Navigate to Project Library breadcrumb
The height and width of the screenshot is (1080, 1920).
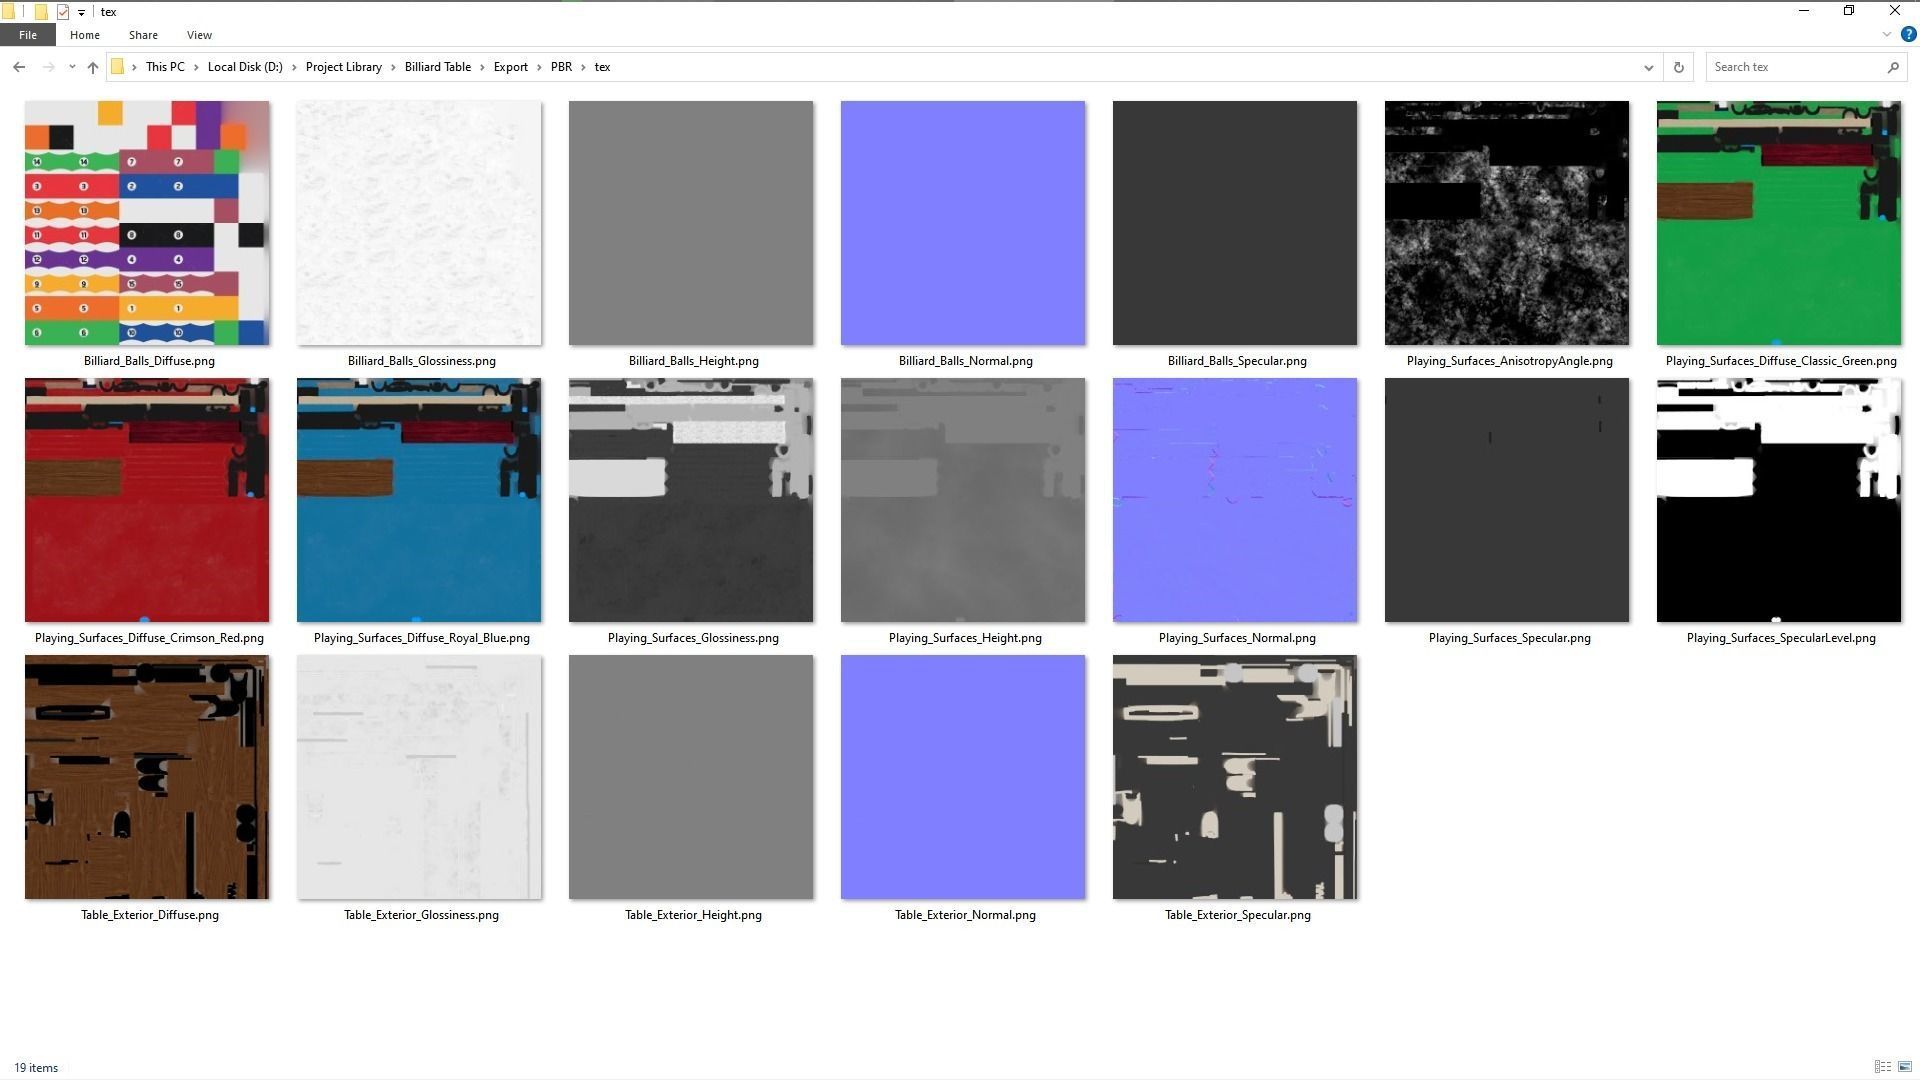click(343, 67)
